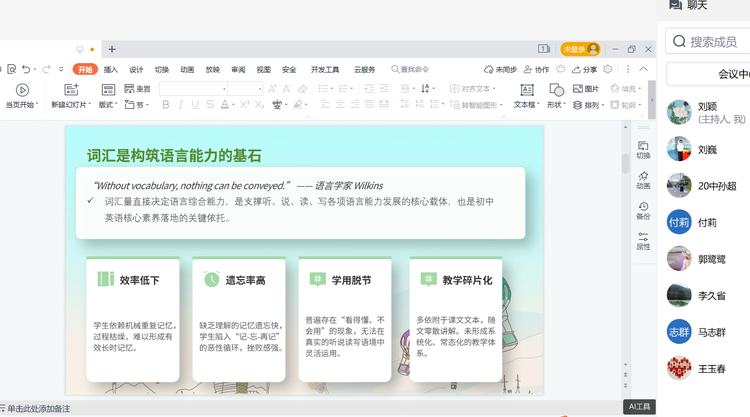The height and width of the screenshot is (417, 750).
Task: Toggle Underline formatting
Action: 195,104
